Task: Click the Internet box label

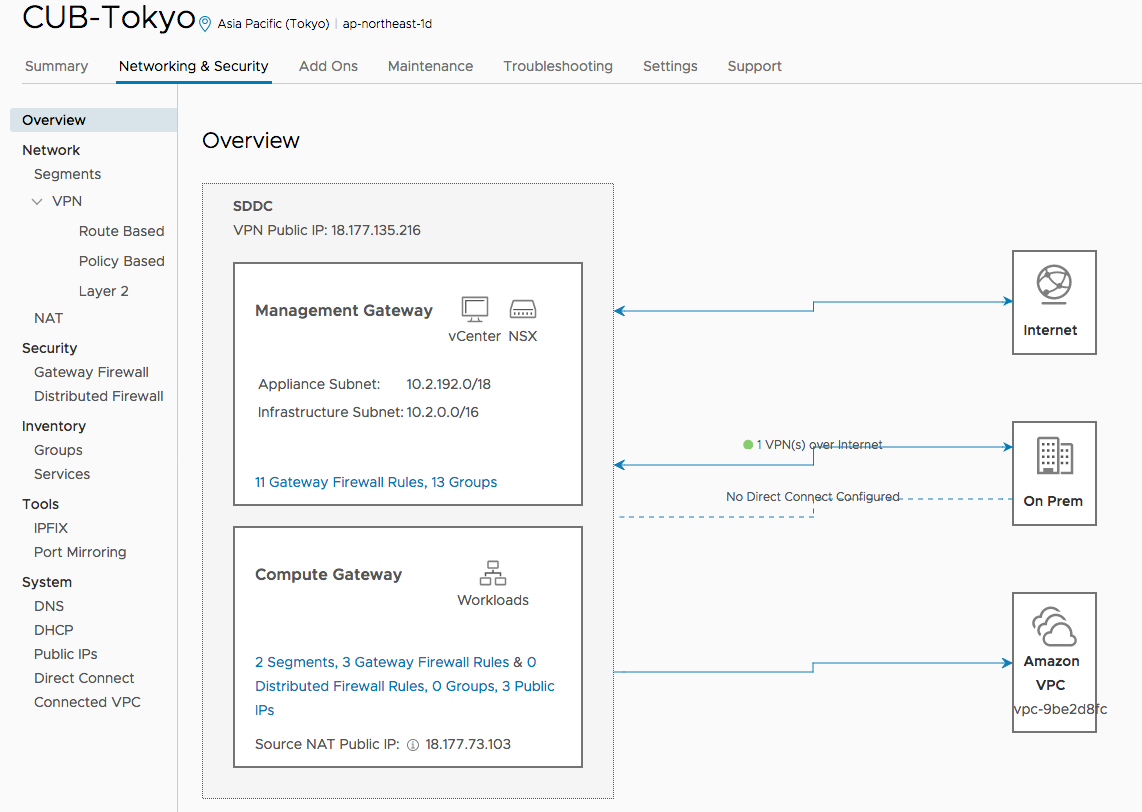Action: coord(1050,331)
